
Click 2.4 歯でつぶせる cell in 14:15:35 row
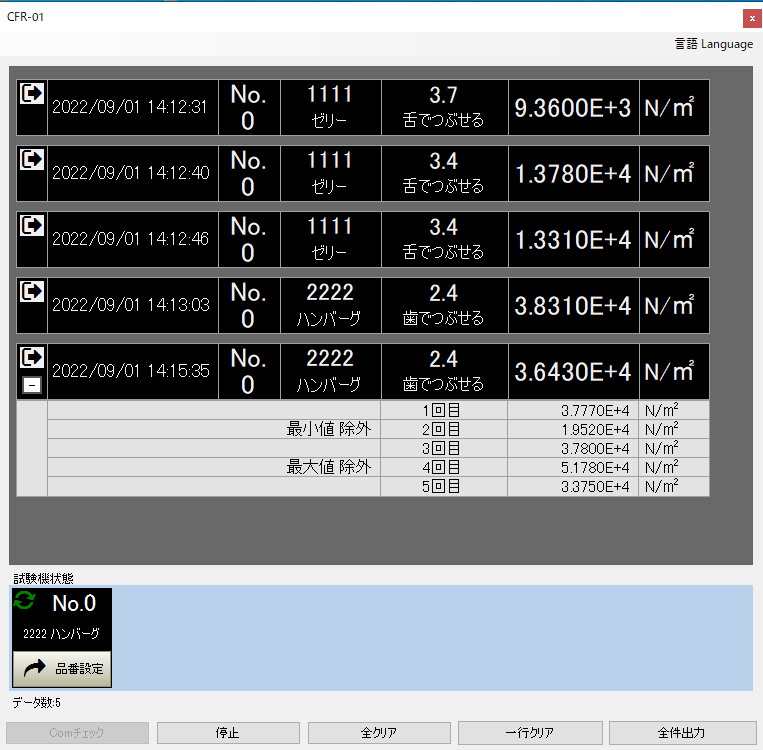pyautogui.click(x=444, y=372)
